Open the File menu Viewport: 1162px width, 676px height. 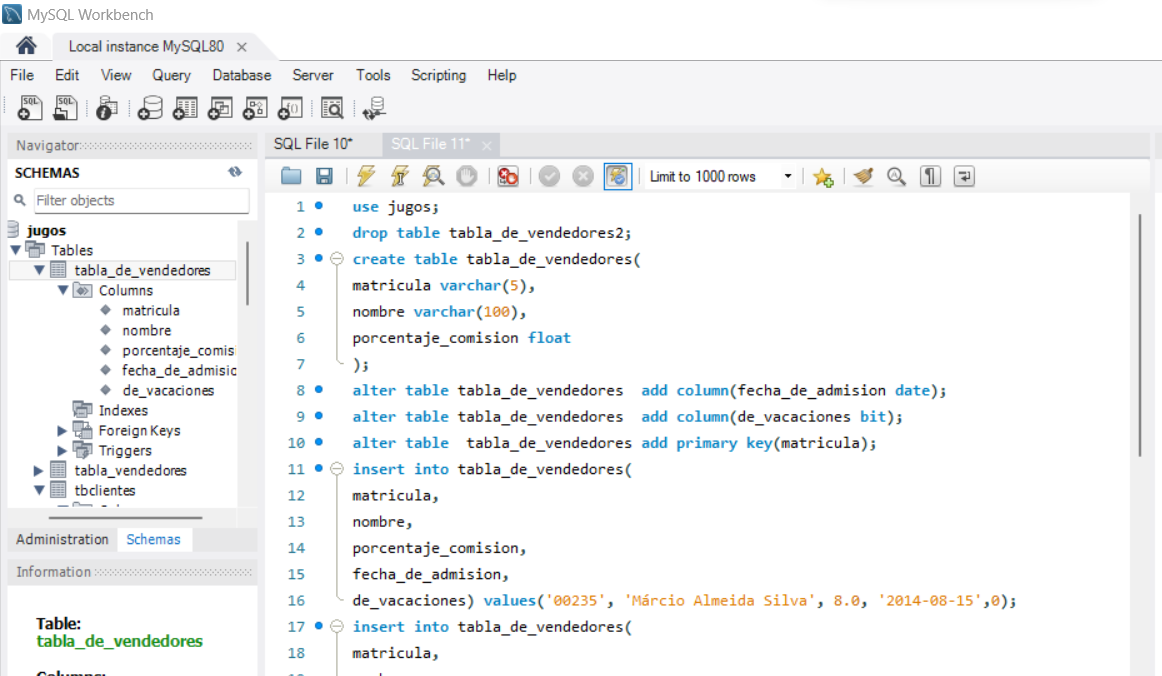click(x=21, y=75)
